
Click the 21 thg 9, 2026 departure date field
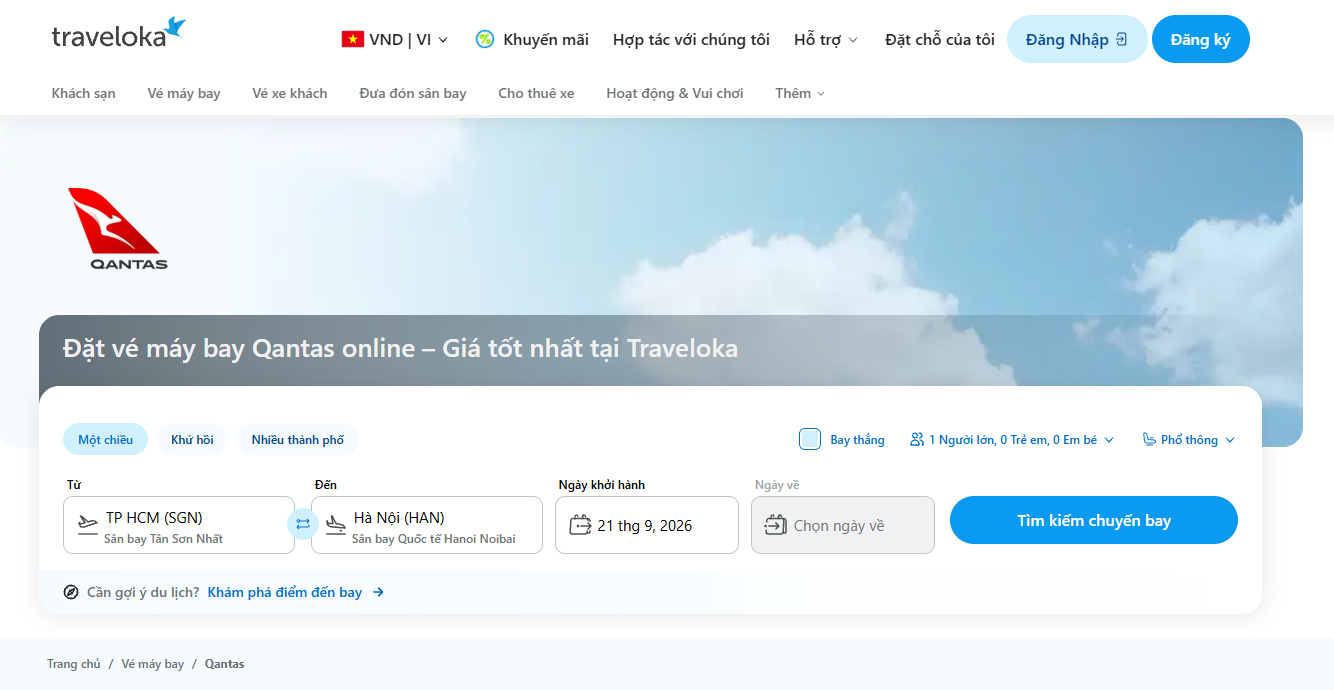(x=647, y=525)
